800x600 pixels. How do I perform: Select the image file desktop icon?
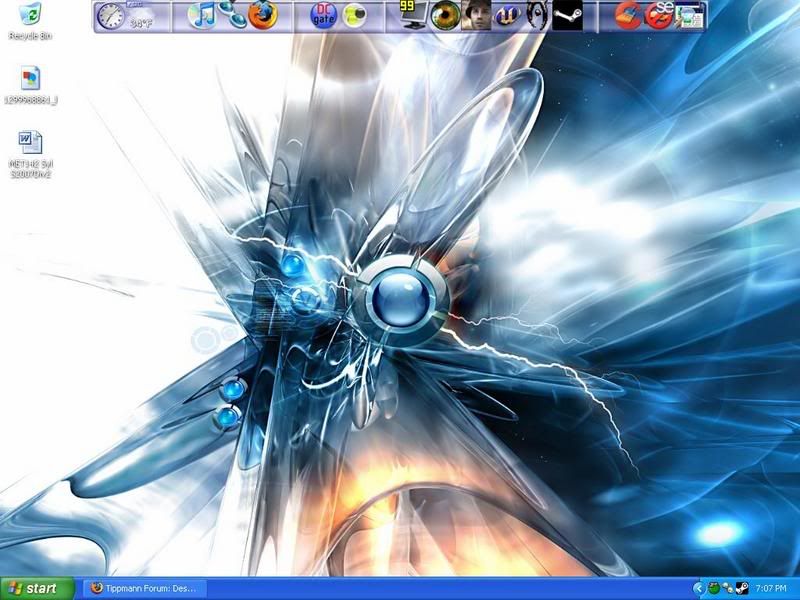30,79
